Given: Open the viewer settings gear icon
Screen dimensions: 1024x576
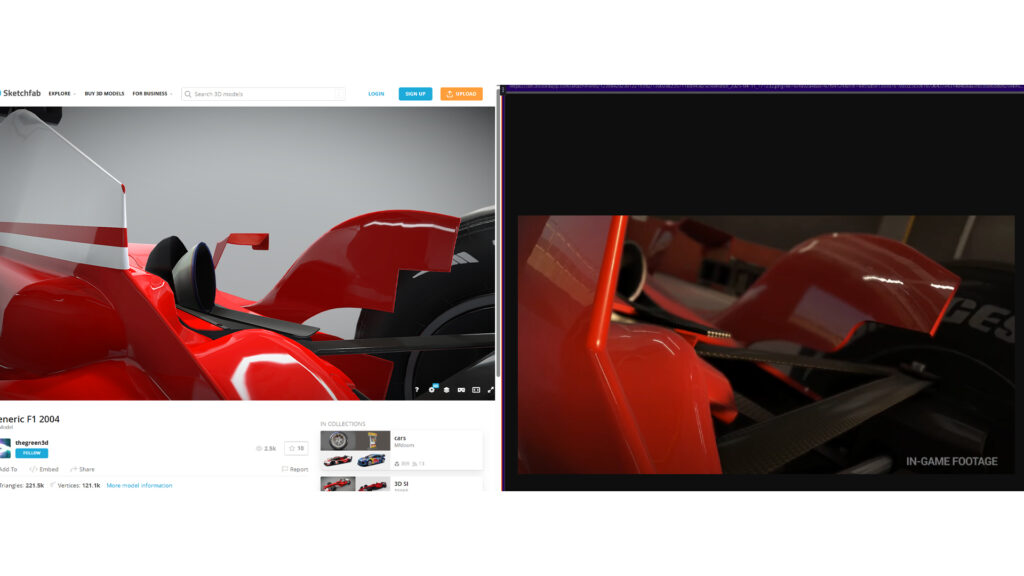Looking at the screenshot, I should click(x=431, y=390).
